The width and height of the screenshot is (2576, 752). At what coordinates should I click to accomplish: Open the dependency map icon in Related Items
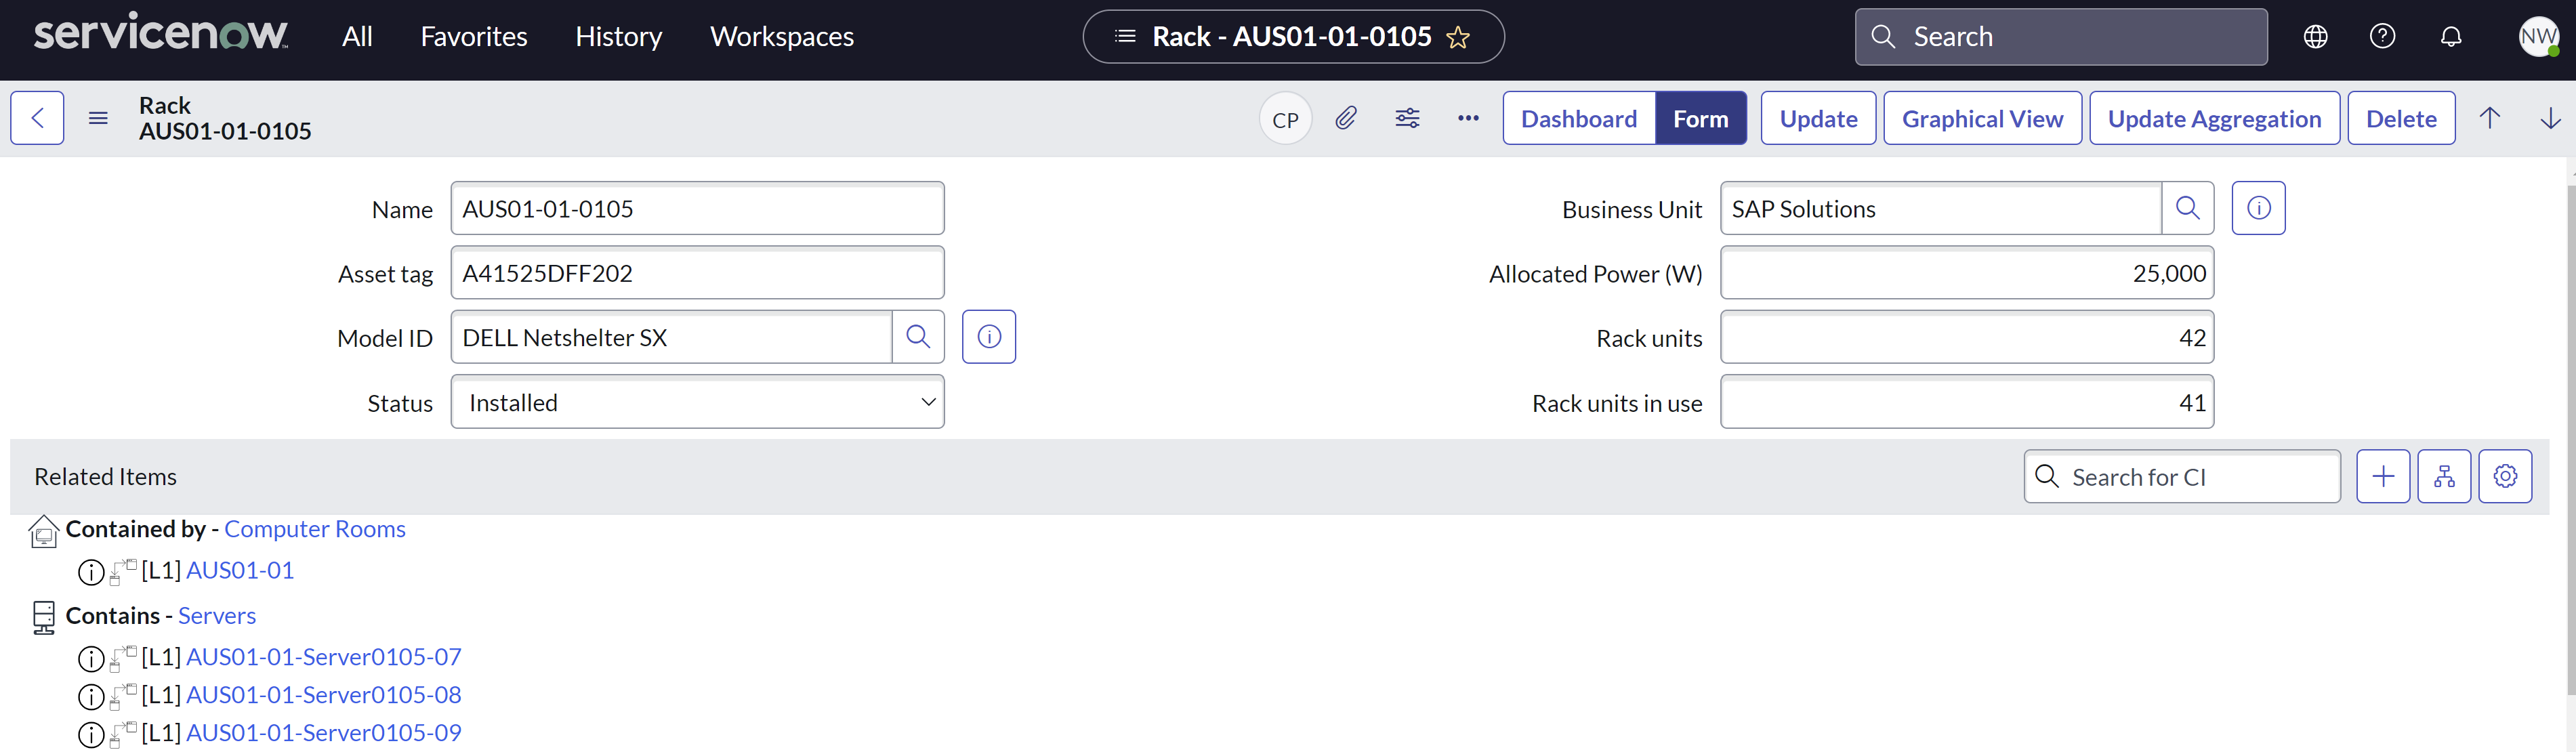[x=2445, y=476]
